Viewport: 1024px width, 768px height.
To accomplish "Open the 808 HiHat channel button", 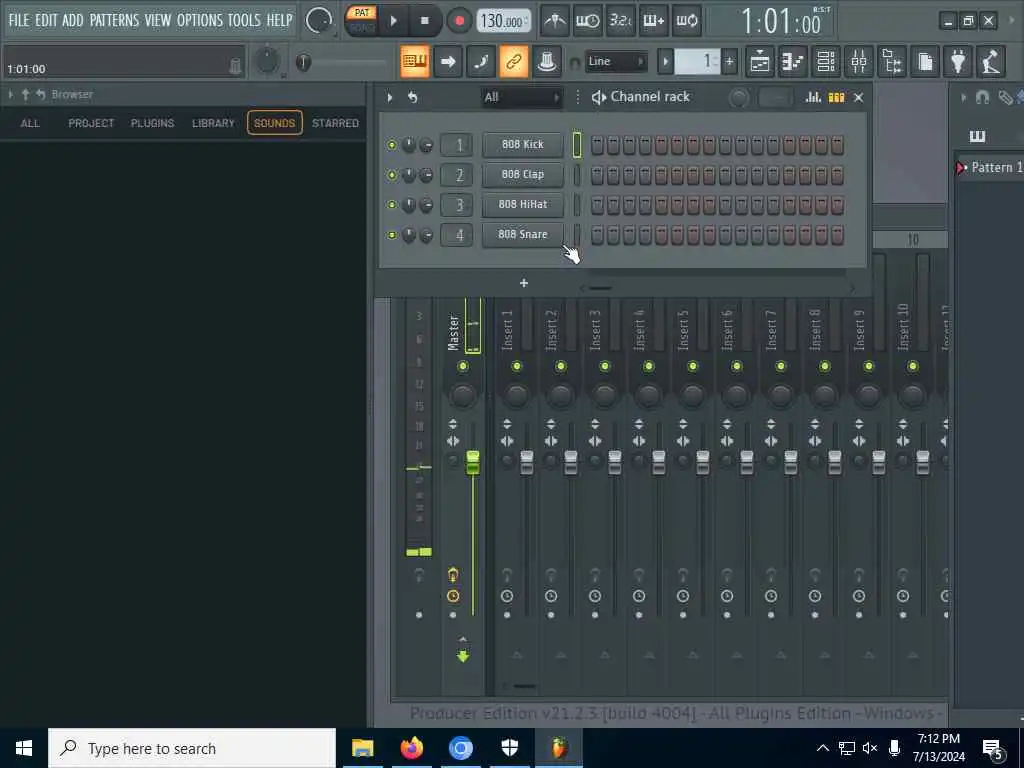I will pos(522,204).
